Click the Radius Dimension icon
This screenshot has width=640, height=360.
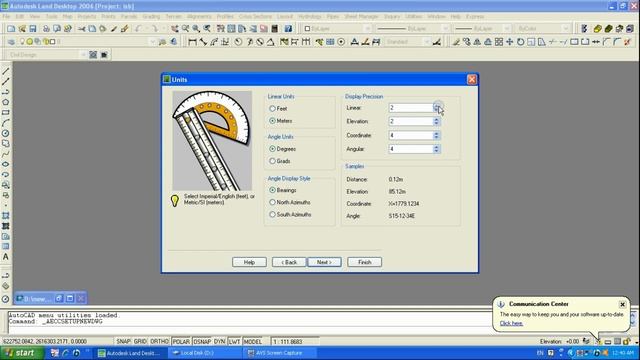tap(238, 42)
